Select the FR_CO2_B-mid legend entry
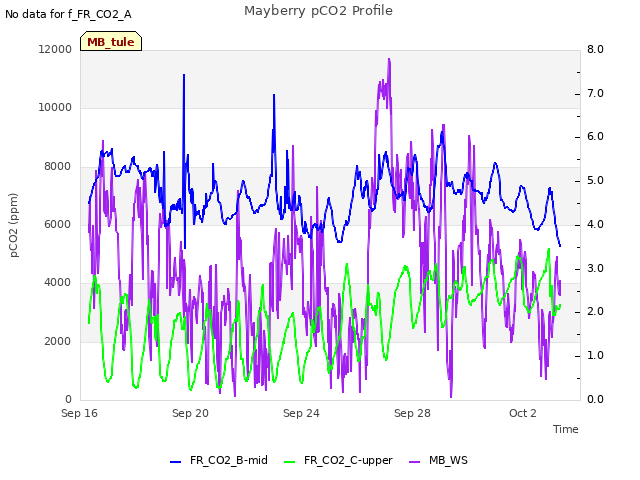 [219, 460]
